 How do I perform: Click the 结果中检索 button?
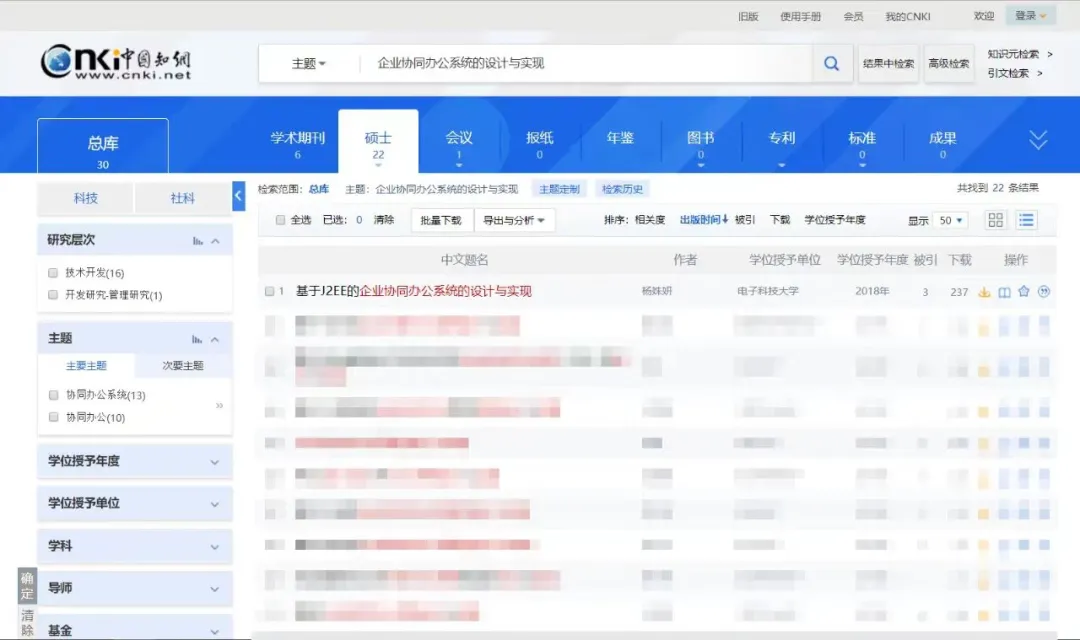(x=889, y=63)
